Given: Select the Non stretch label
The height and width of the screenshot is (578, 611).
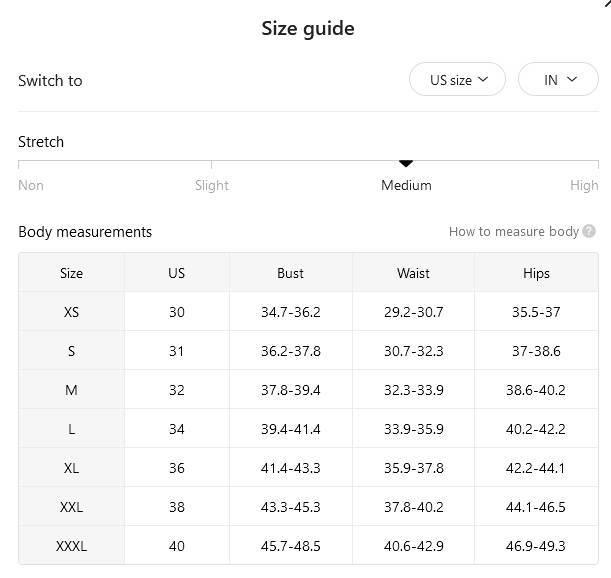Looking at the screenshot, I should [x=31, y=185].
